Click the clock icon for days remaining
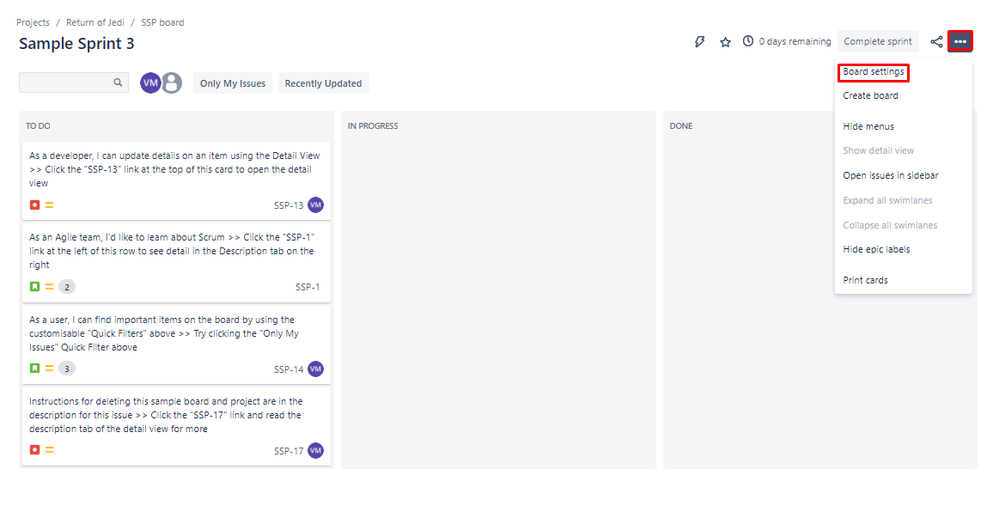 coord(748,41)
